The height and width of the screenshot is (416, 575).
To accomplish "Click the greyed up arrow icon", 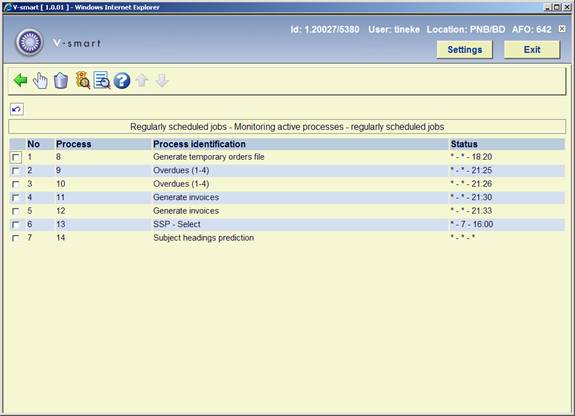I will [x=142, y=81].
